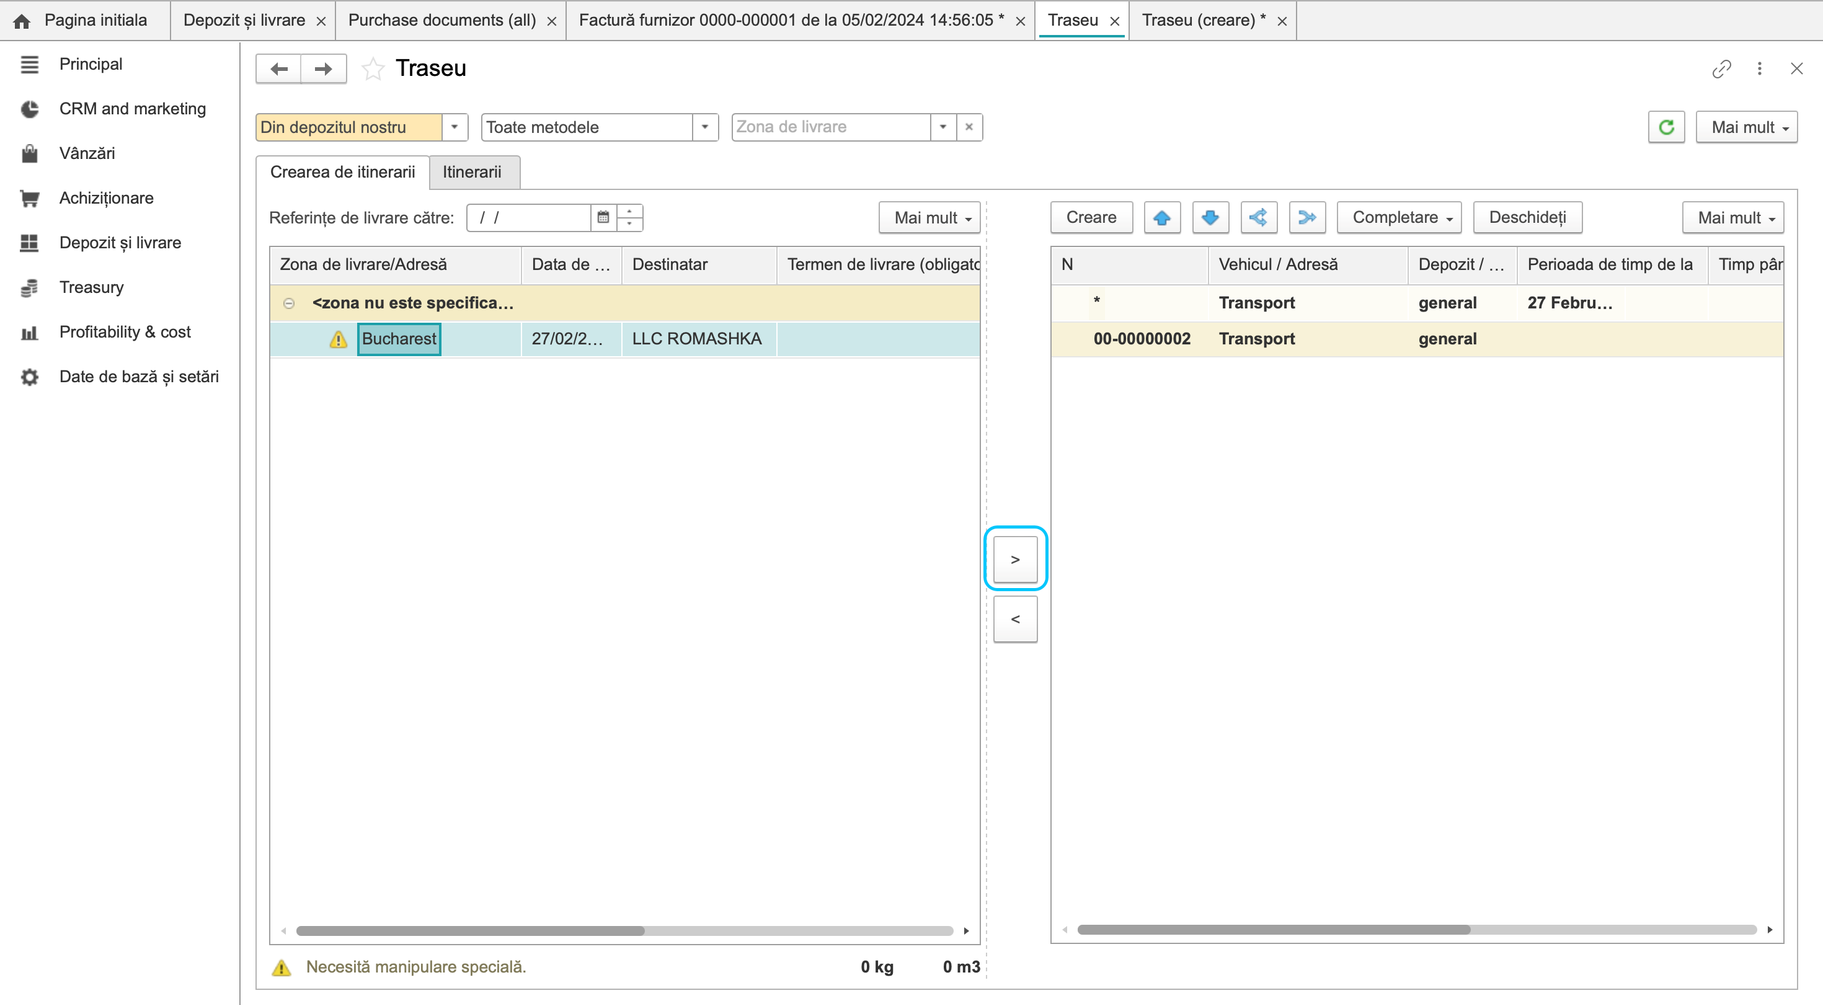
Task: Switch to the Itinerarii tab
Action: click(473, 172)
